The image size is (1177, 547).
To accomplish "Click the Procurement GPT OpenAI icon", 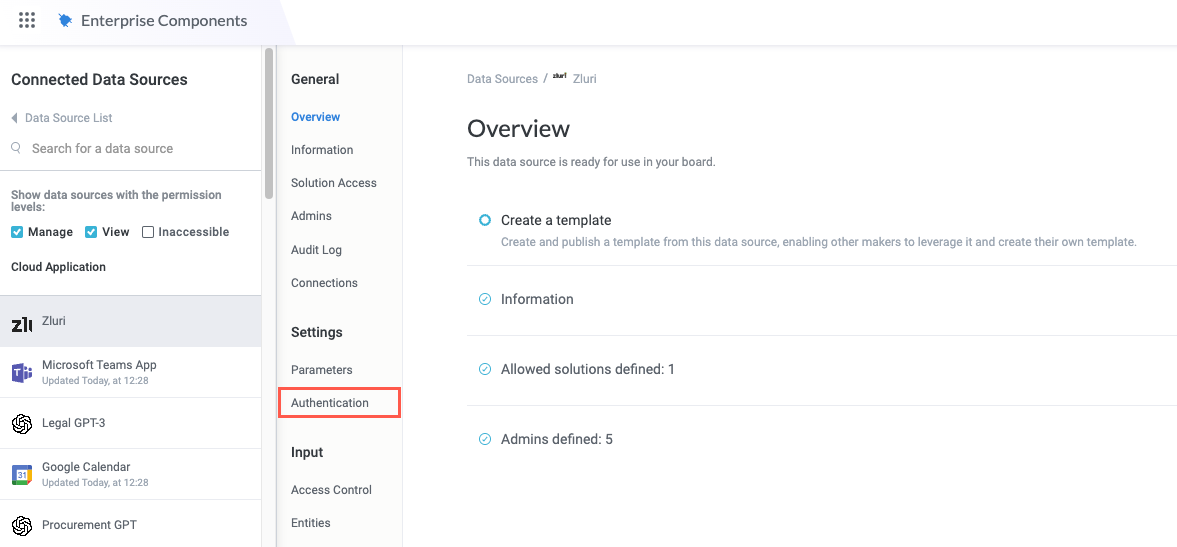I will [21, 526].
